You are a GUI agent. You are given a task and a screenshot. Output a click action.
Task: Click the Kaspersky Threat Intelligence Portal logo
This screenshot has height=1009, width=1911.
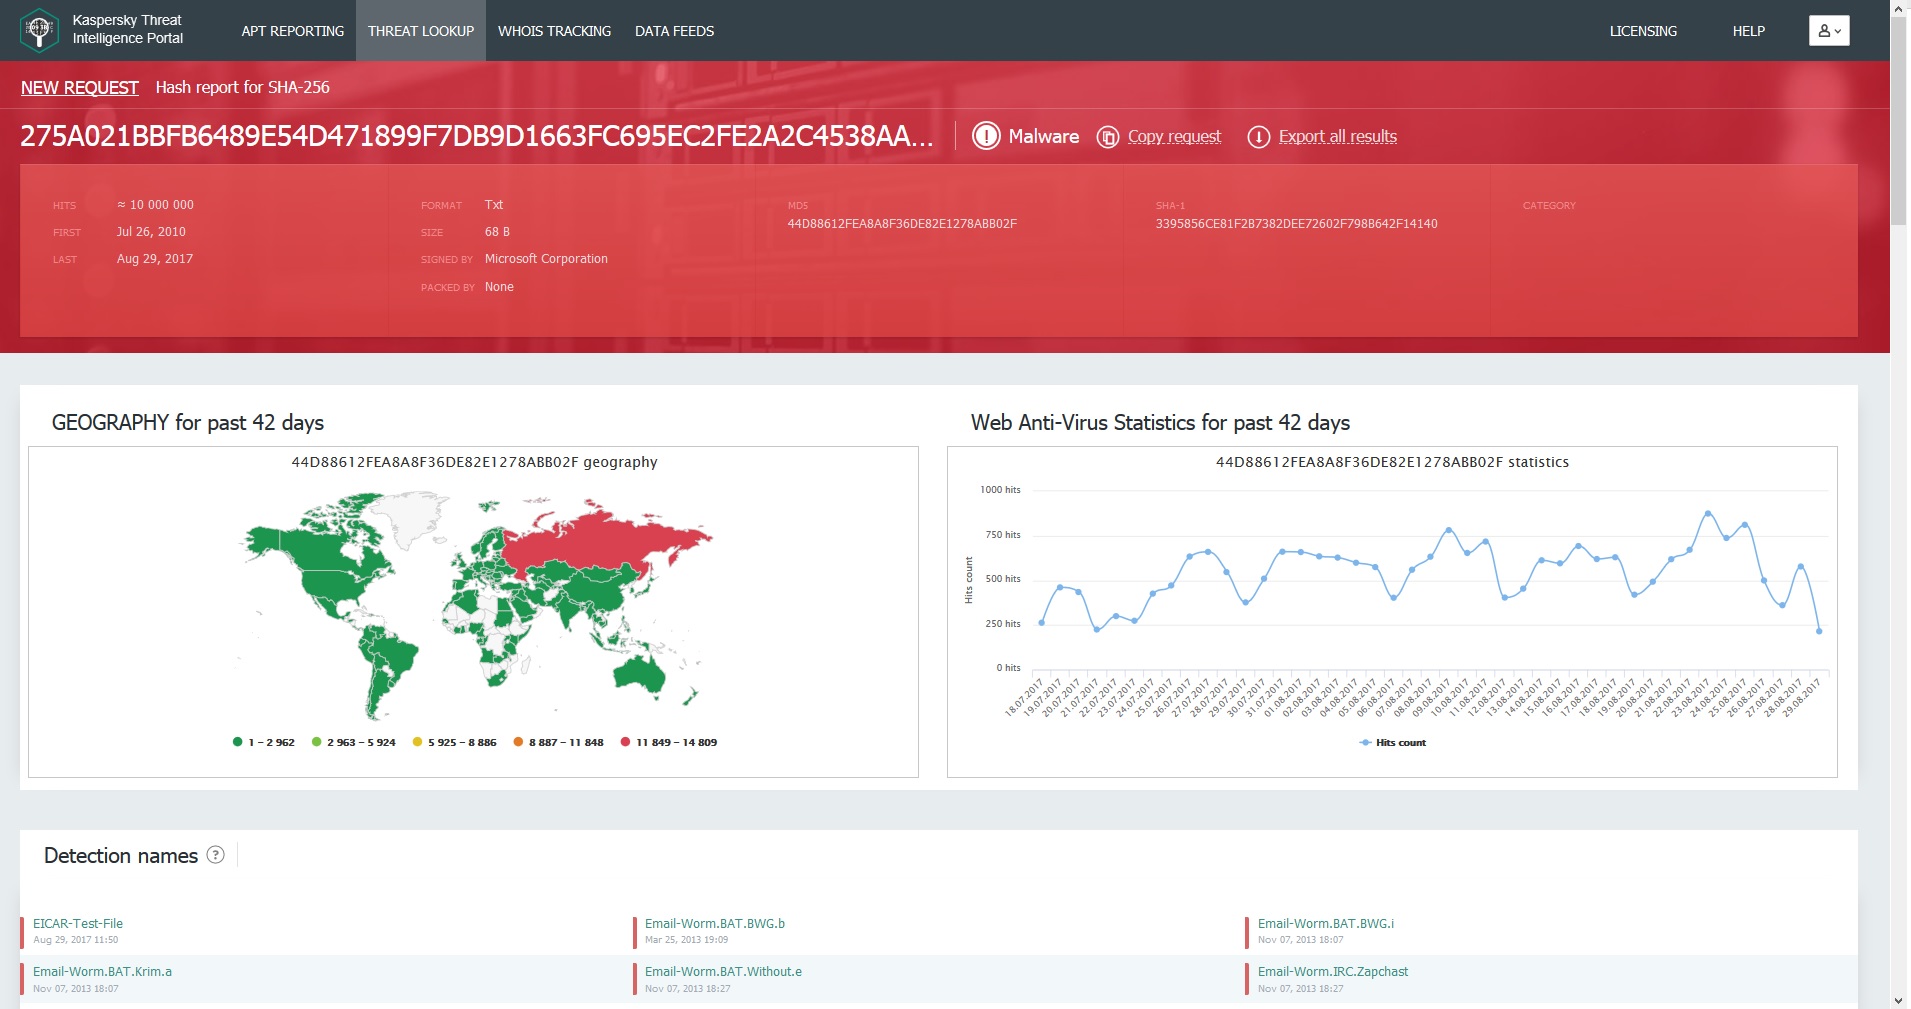coord(40,30)
